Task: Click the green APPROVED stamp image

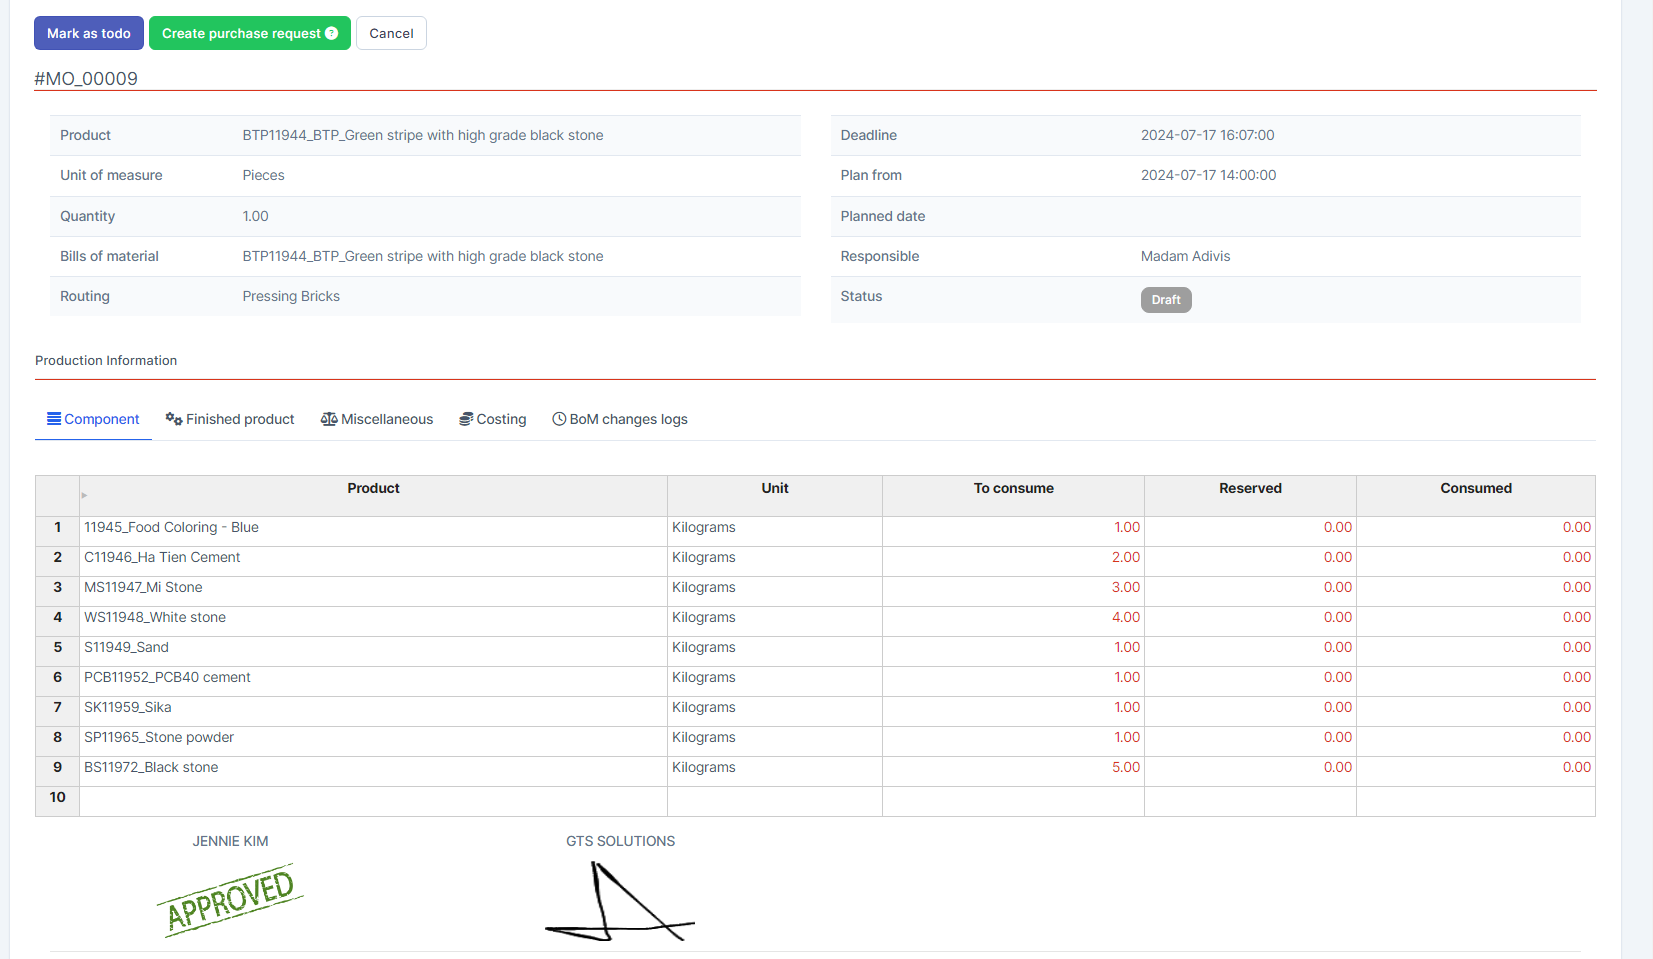Action: (230, 900)
